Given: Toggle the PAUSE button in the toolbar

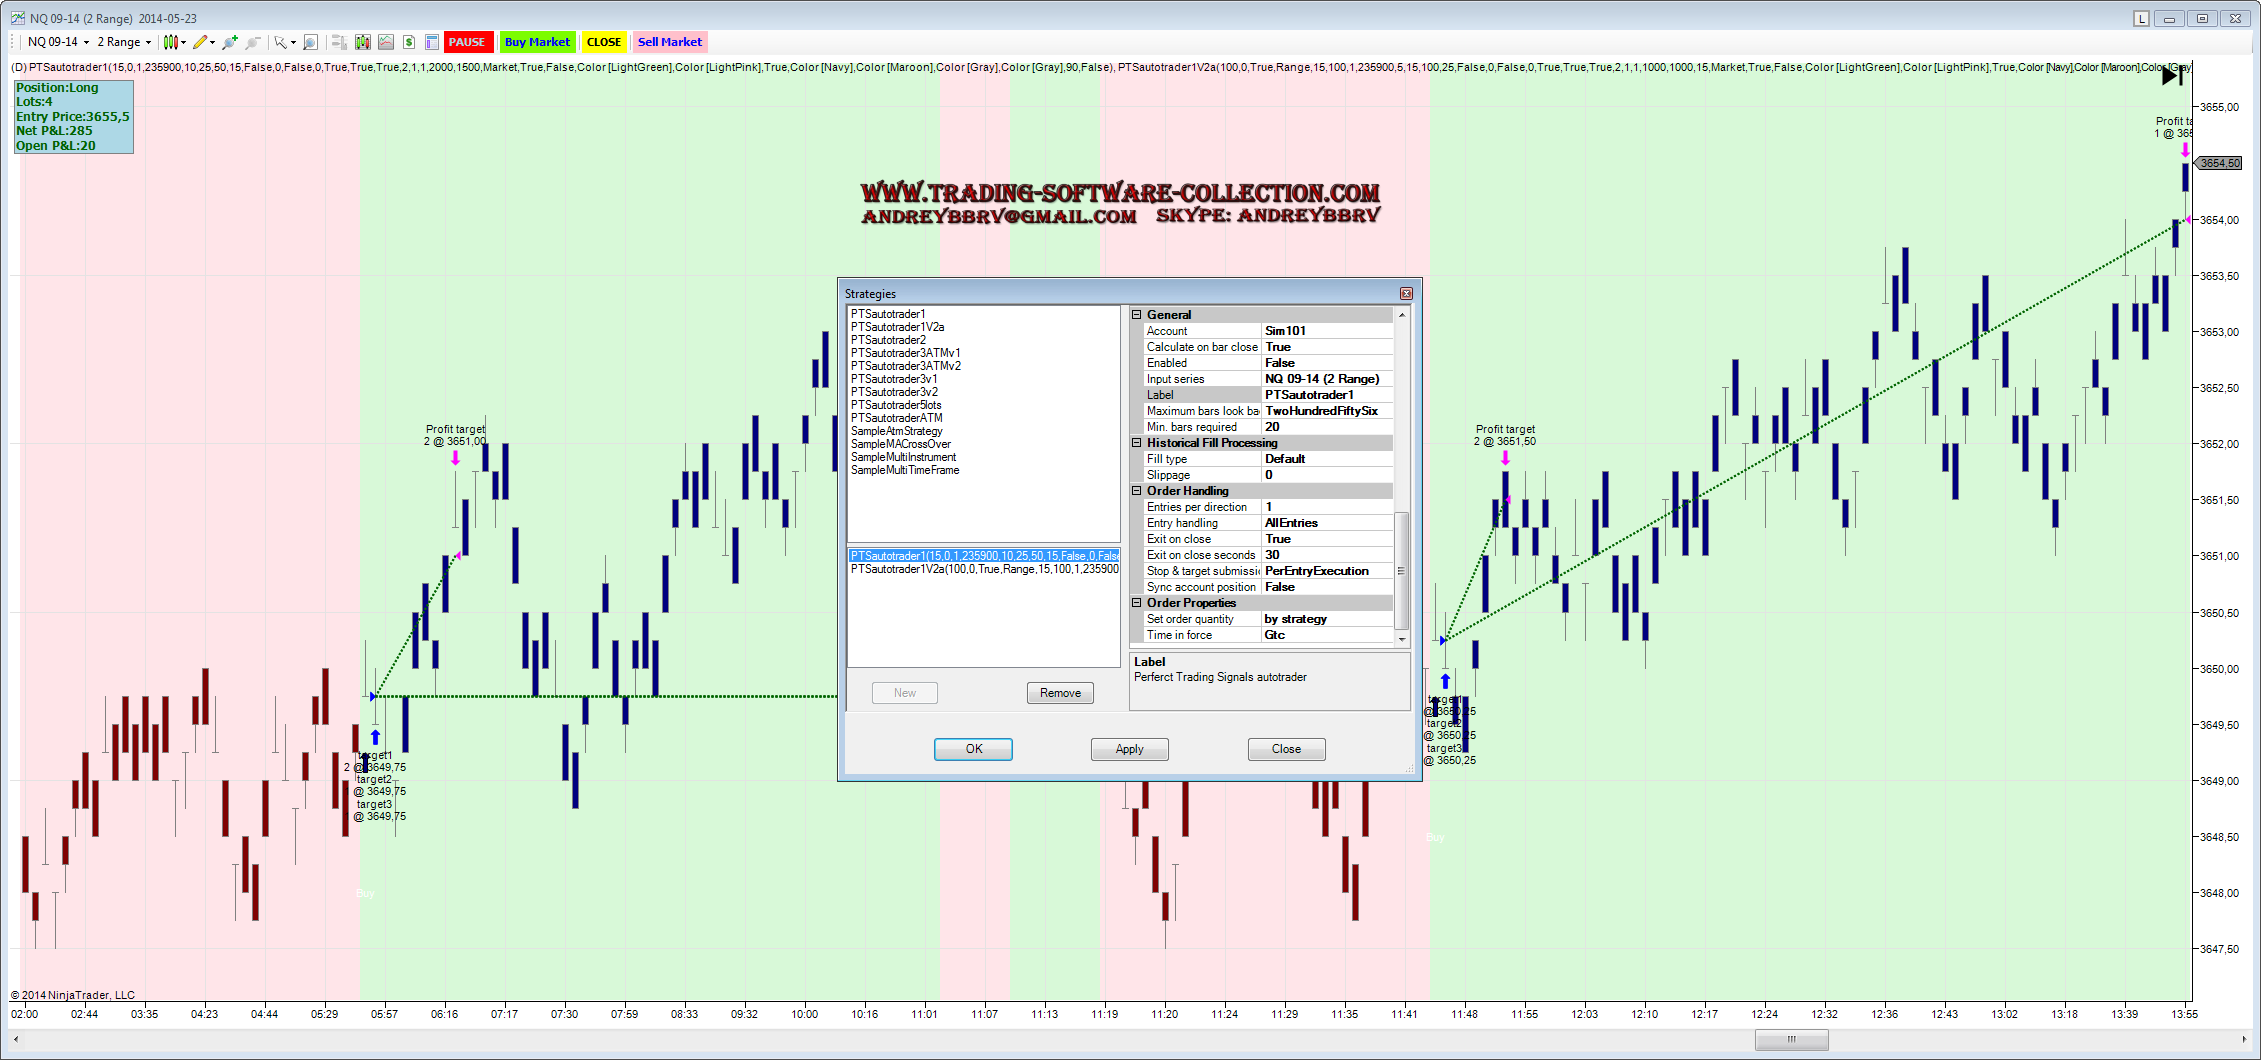Looking at the screenshot, I should pos(467,42).
